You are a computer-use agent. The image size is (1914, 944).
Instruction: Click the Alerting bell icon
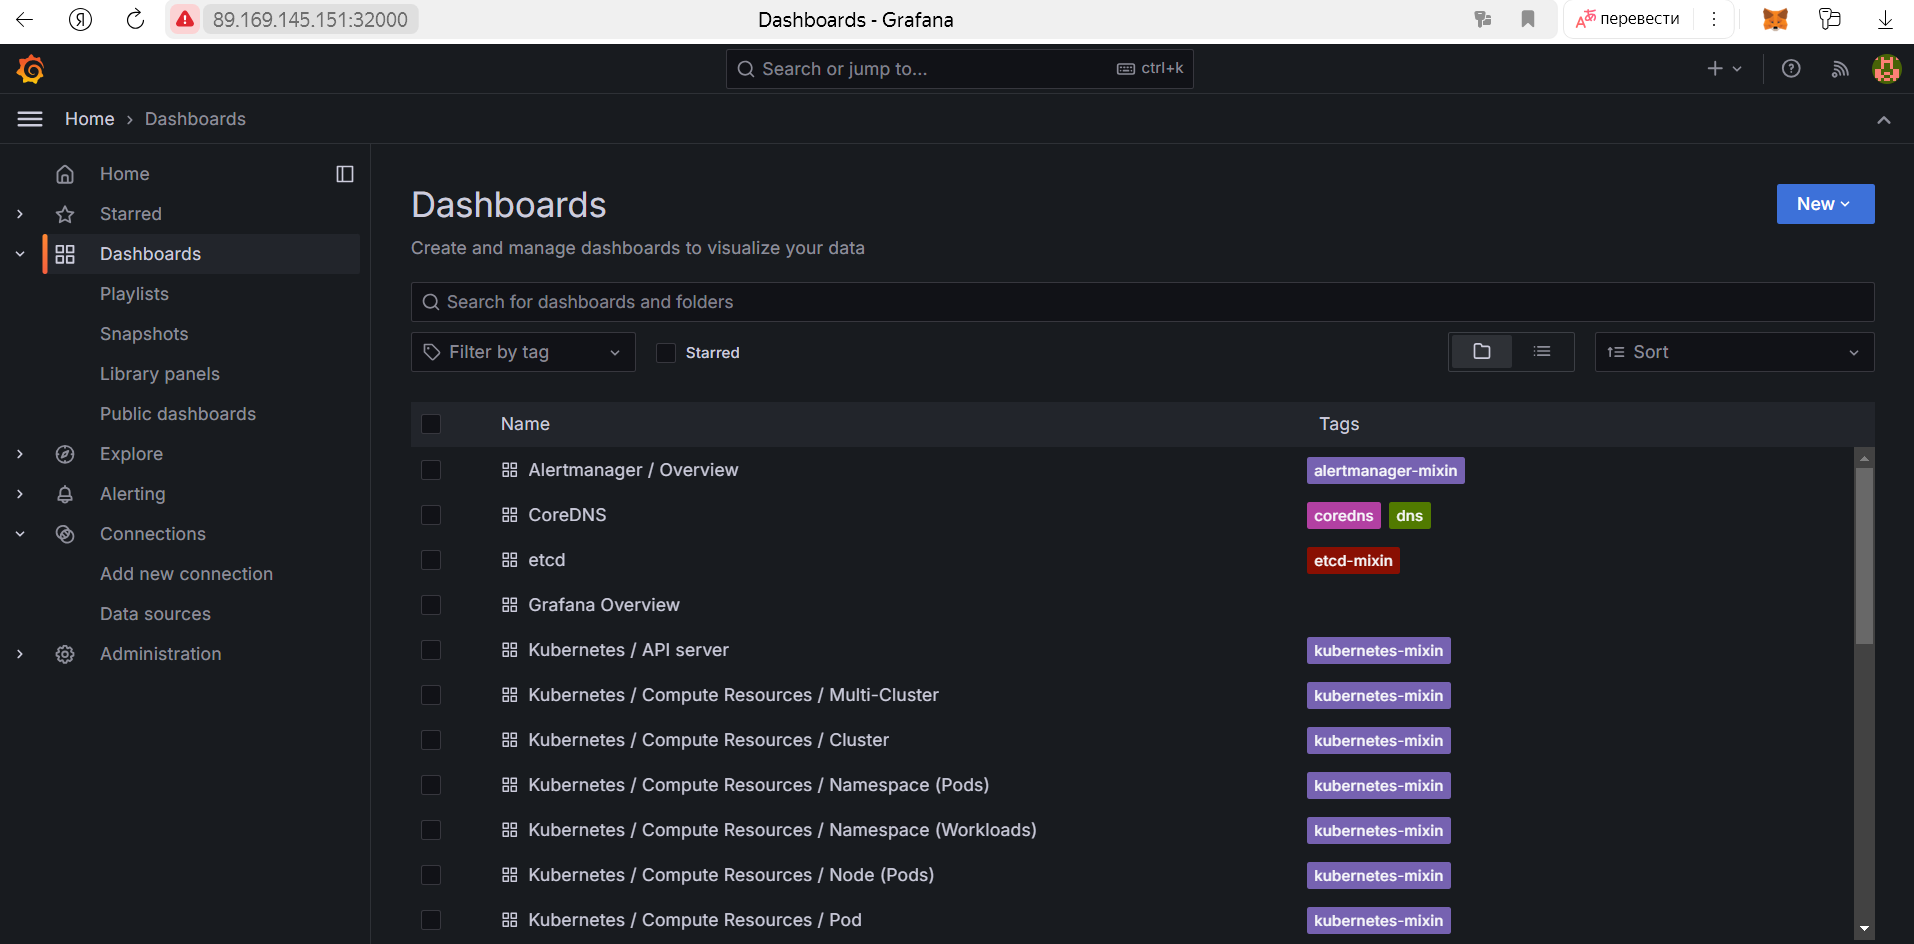click(x=65, y=494)
